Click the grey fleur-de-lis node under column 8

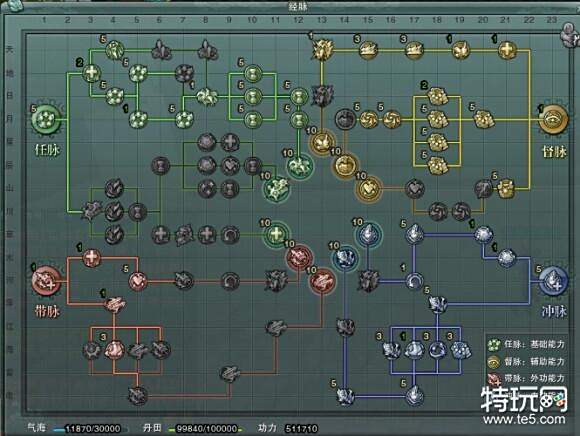tap(207, 50)
